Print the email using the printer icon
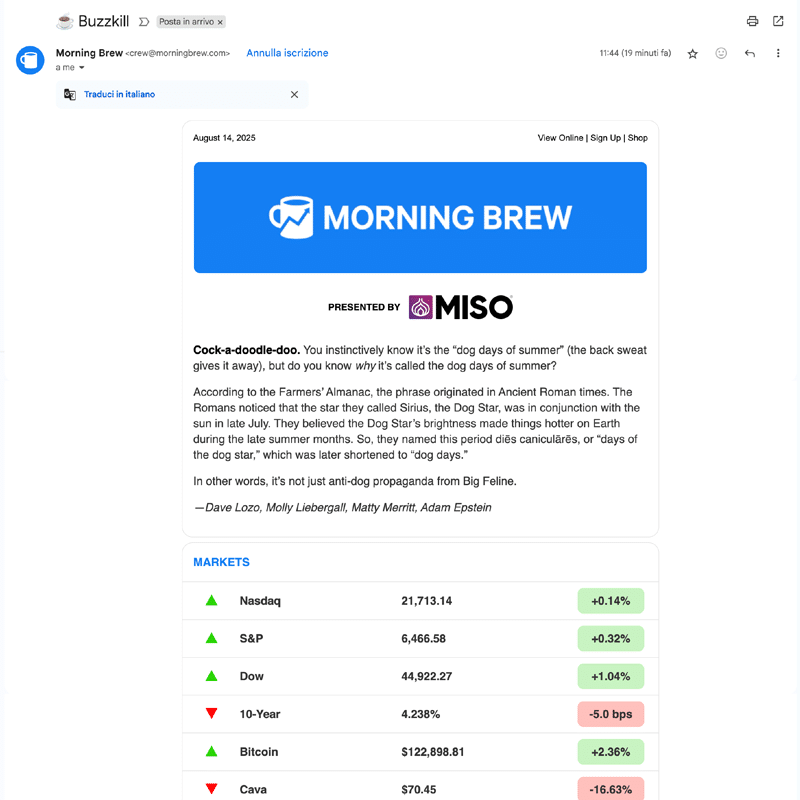Viewport: 800px width, 800px height. pyautogui.click(x=752, y=21)
